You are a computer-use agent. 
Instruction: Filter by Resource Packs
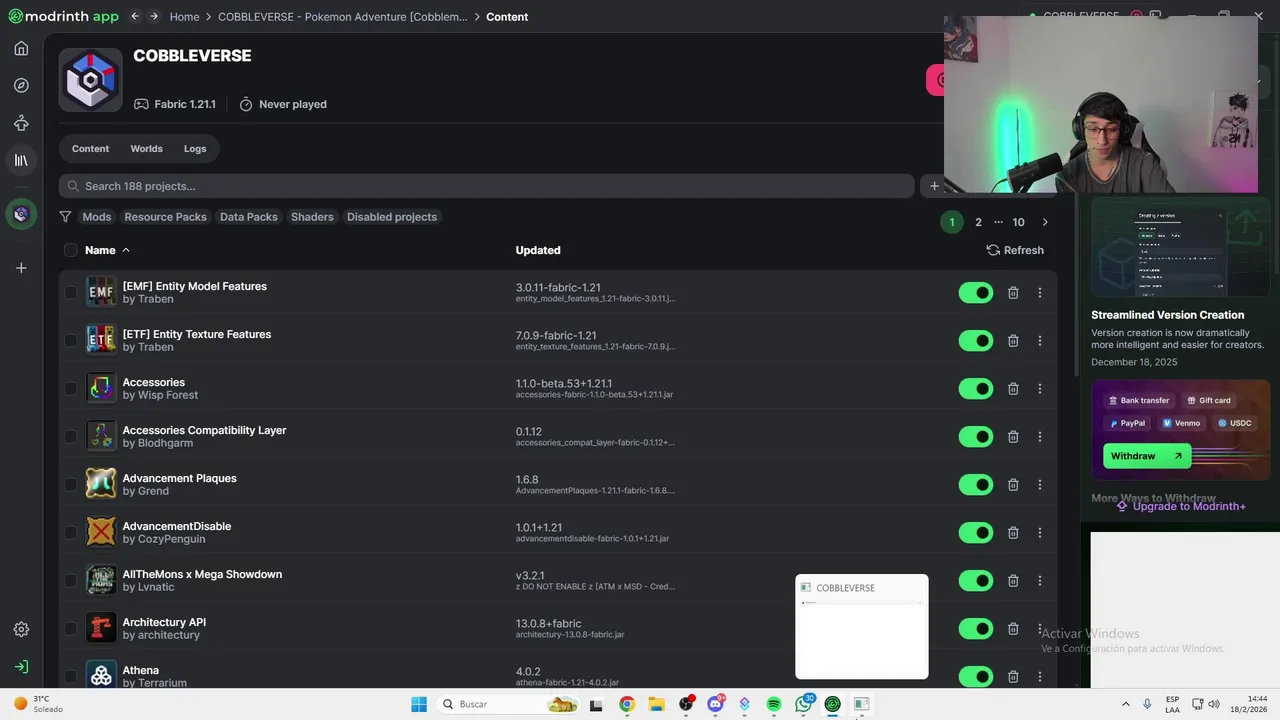(x=165, y=217)
